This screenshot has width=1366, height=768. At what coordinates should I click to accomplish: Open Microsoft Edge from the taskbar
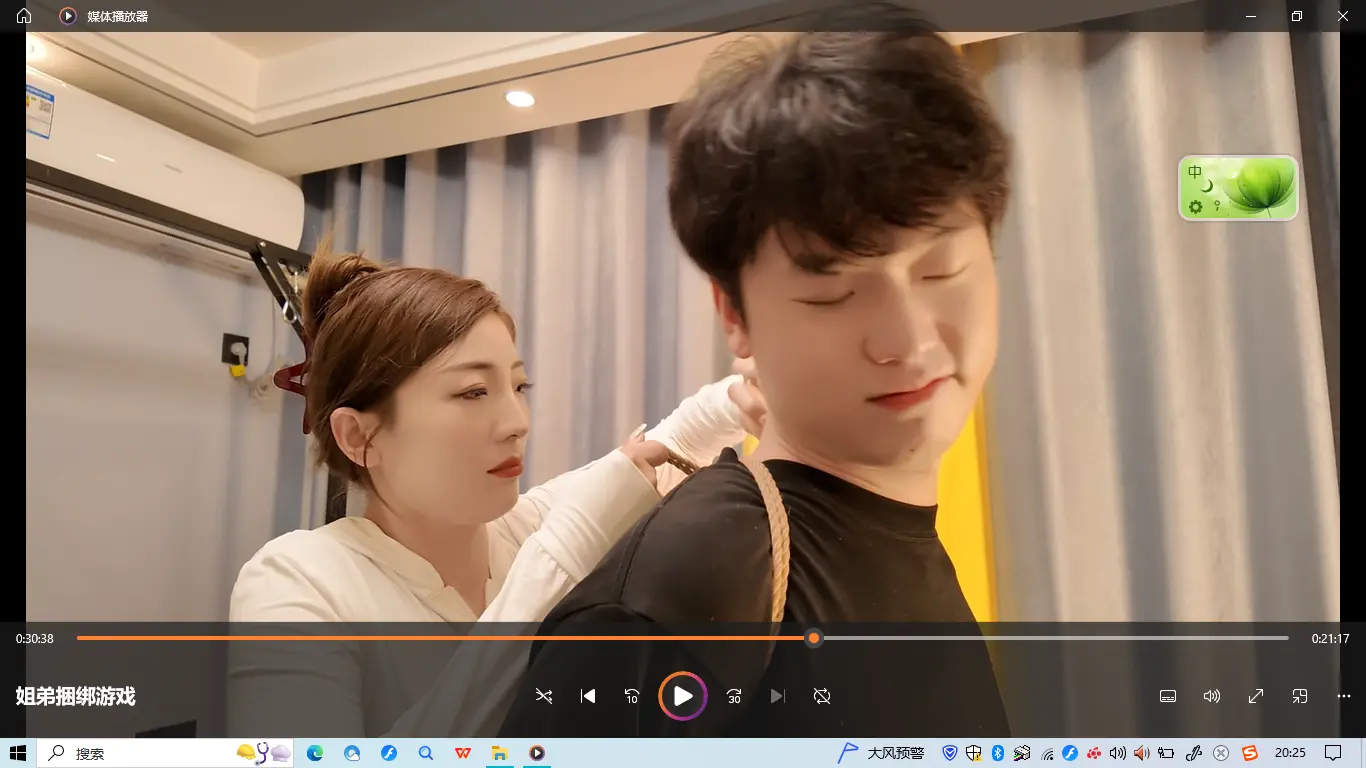[x=315, y=753]
